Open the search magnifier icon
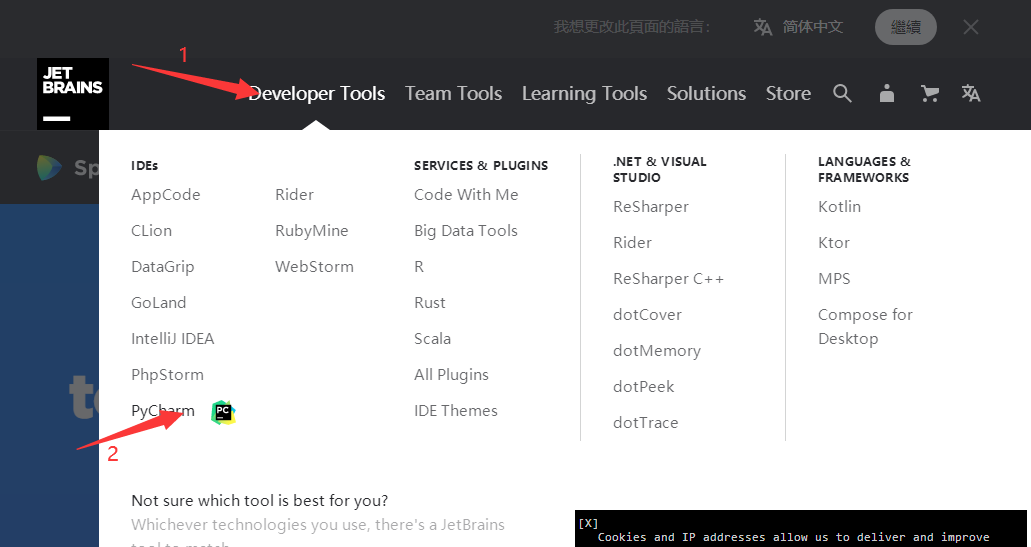This screenshot has width=1031, height=547. [x=842, y=93]
